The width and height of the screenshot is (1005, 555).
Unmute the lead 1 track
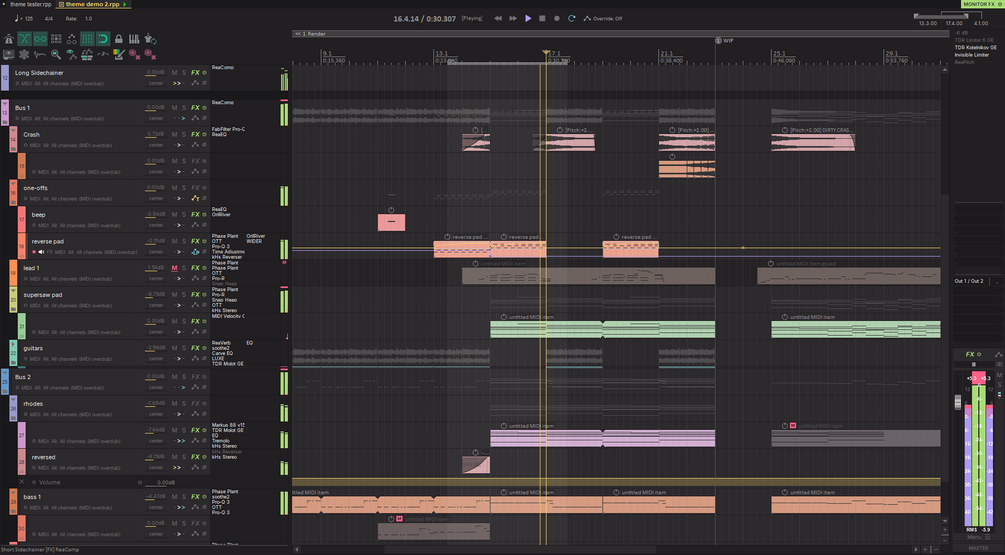click(x=174, y=268)
